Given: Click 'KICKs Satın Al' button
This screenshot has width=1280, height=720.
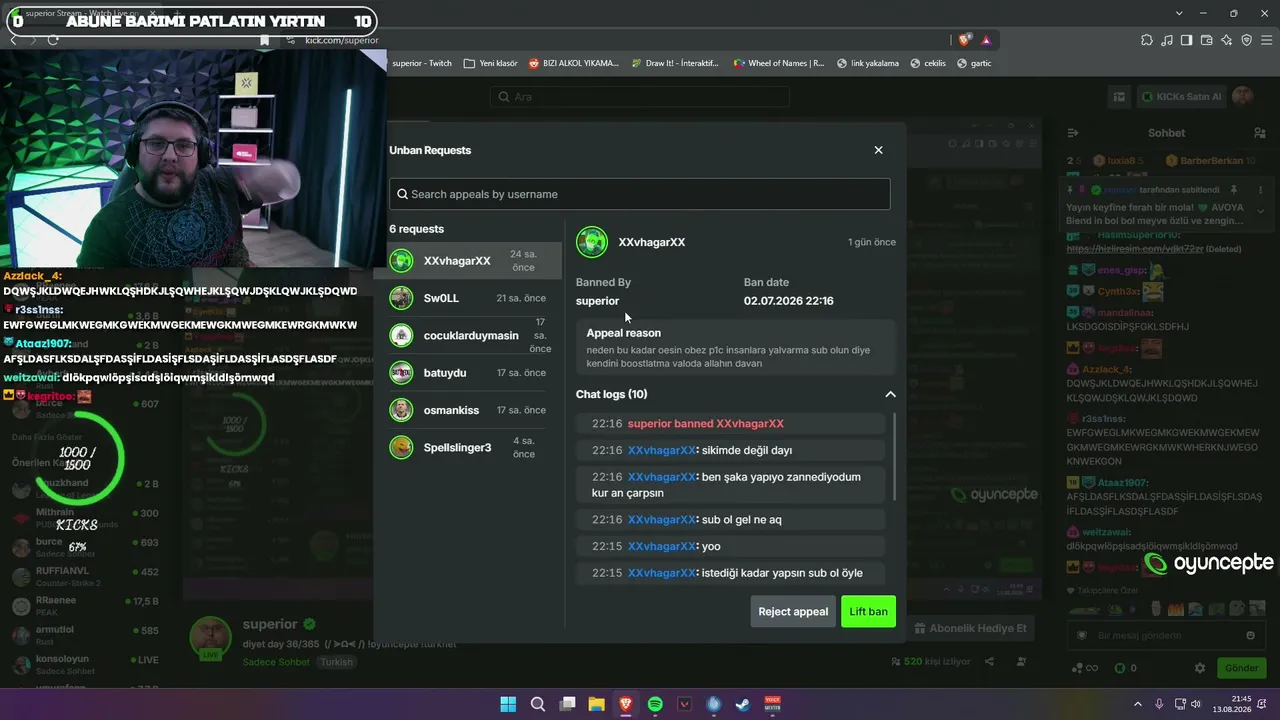Looking at the screenshot, I should click(1180, 97).
